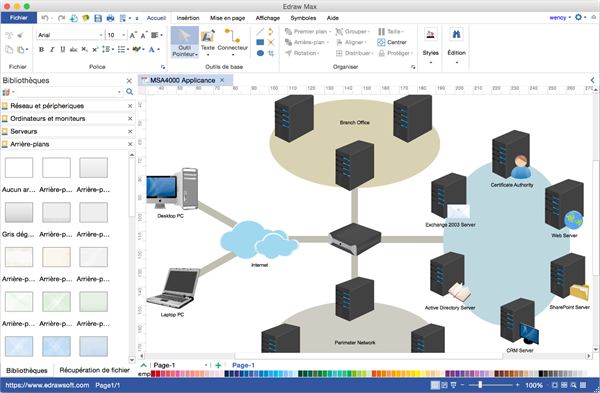Toggle Superscript formatting
The width and height of the screenshot is (600, 393).
[95, 49]
